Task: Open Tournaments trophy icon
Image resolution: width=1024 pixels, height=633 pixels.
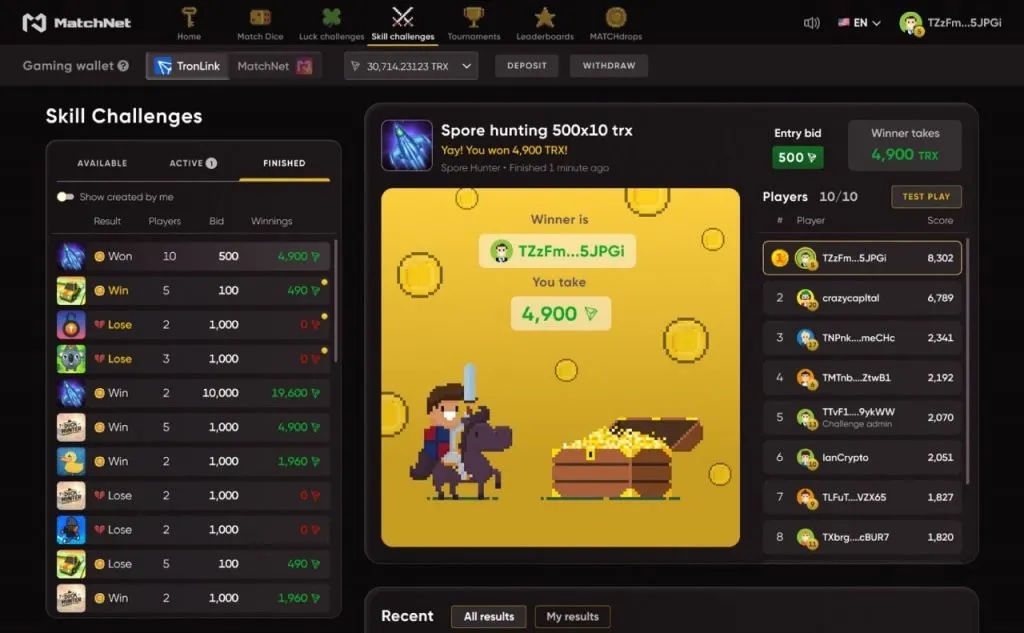Action: [x=473, y=18]
